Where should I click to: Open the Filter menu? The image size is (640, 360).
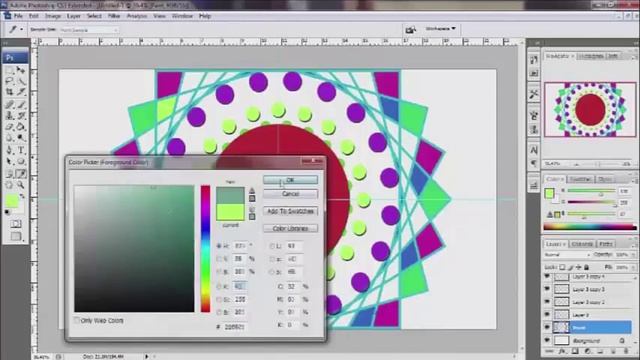tap(114, 16)
